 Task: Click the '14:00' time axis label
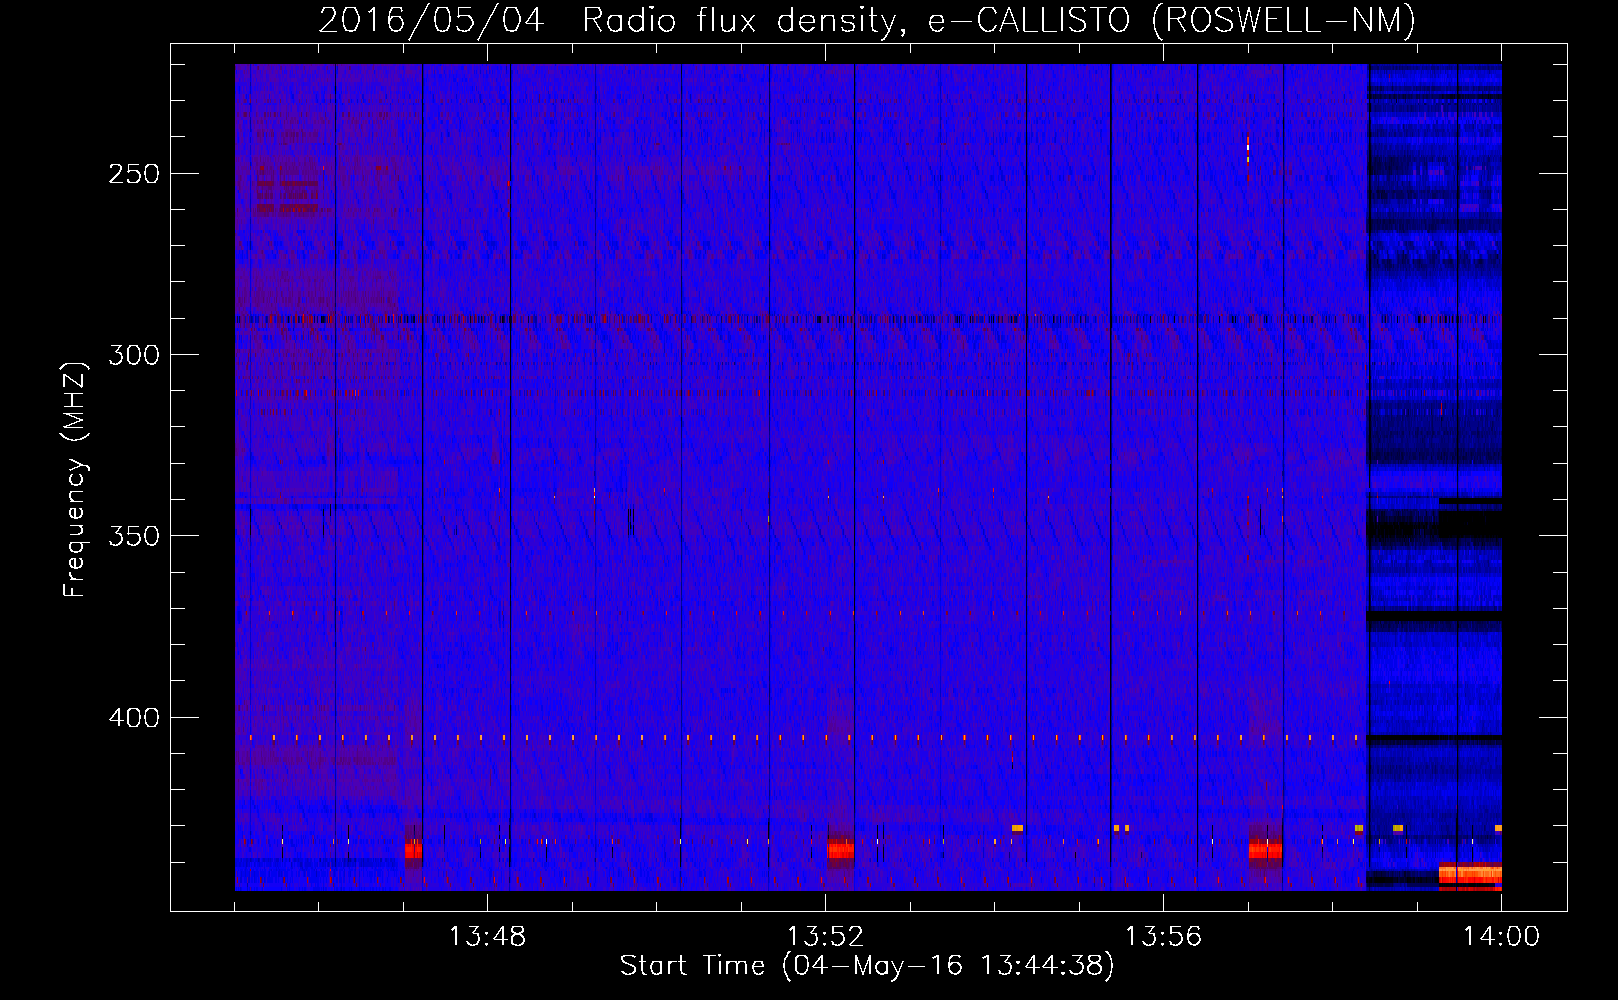[1501, 937]
